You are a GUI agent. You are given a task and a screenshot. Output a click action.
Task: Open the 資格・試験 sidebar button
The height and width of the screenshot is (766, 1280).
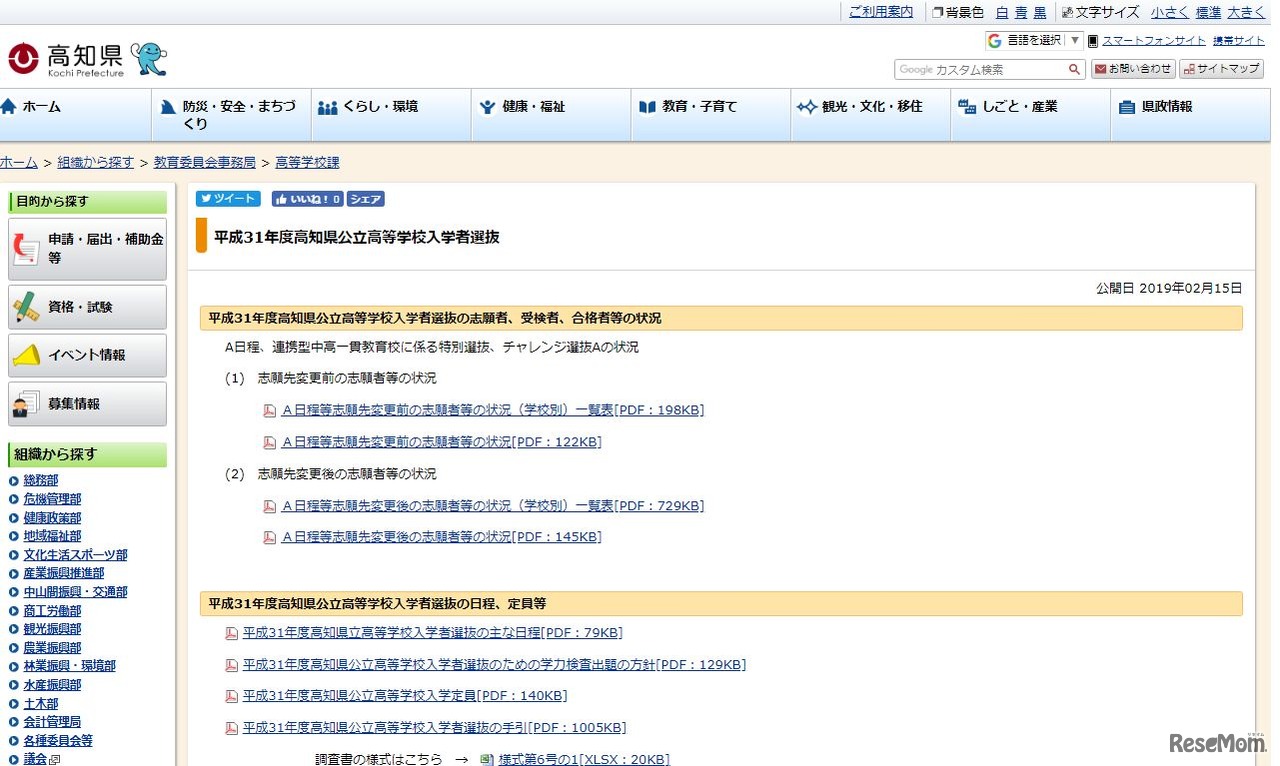[87, 307]
